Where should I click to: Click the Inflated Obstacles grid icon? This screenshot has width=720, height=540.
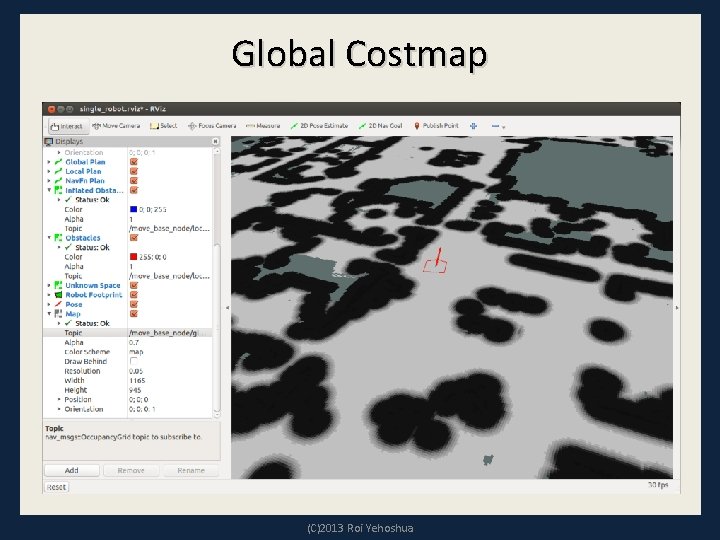coord(58,190)
